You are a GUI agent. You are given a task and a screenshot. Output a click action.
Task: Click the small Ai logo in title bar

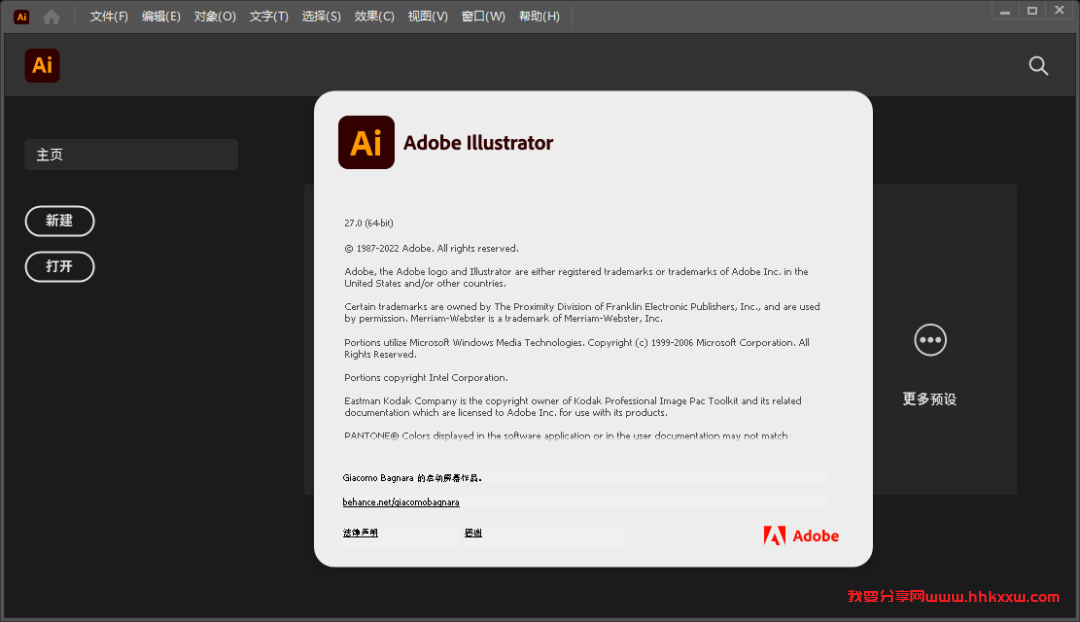21,17
